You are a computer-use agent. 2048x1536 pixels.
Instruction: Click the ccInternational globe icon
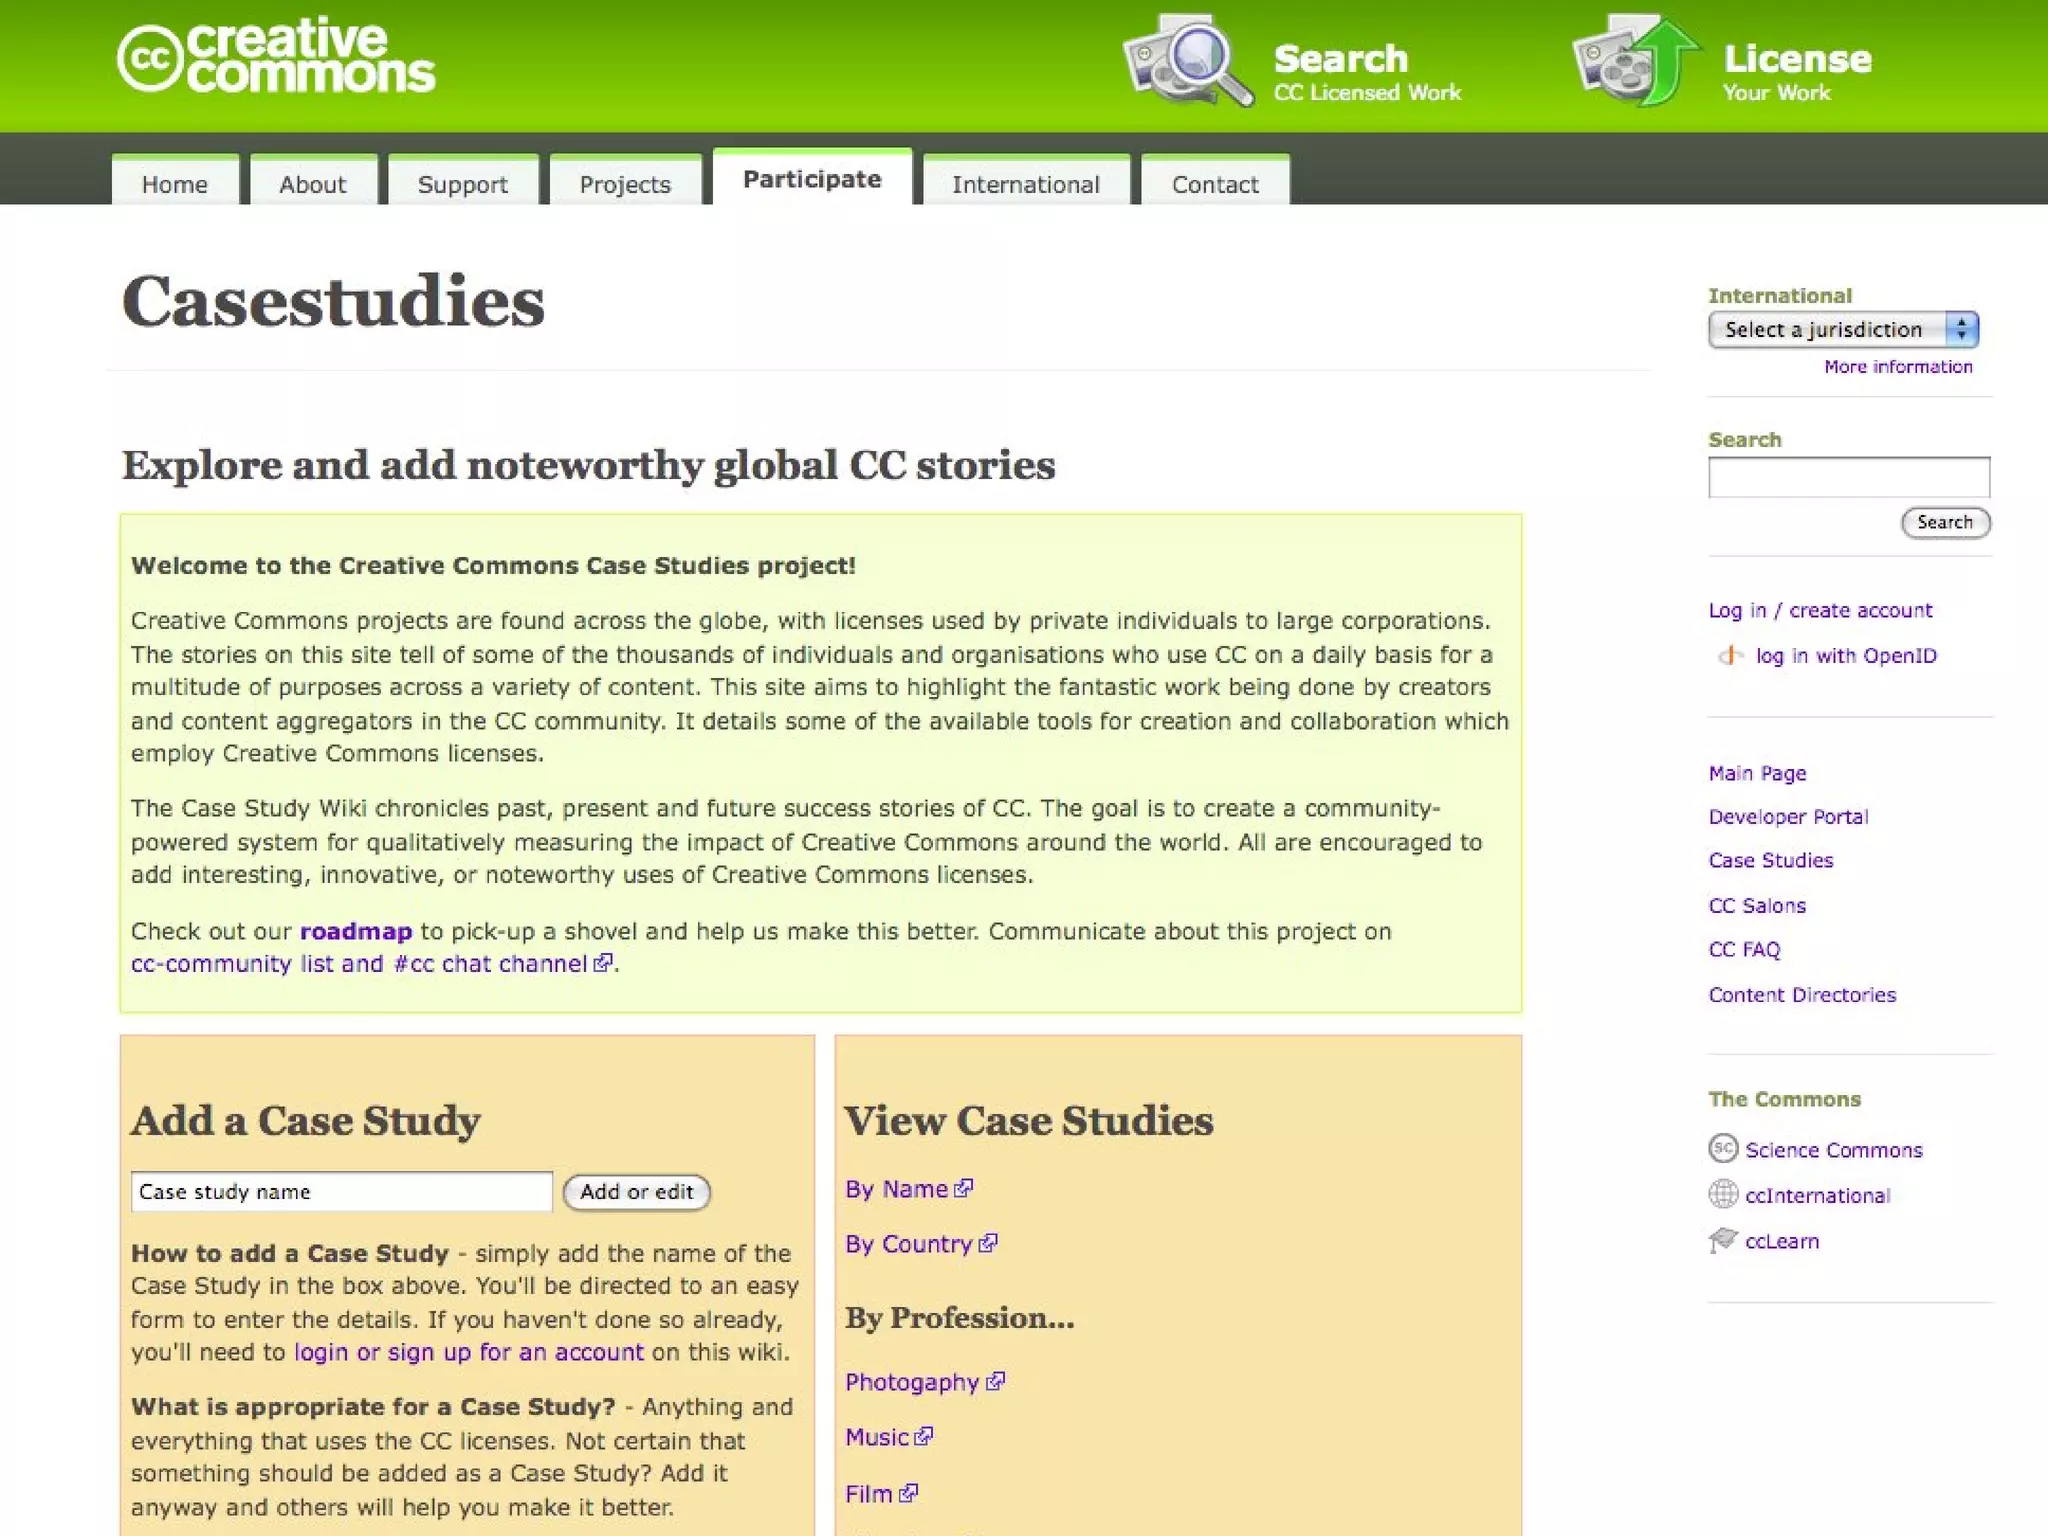[x=1722, y=1194]
